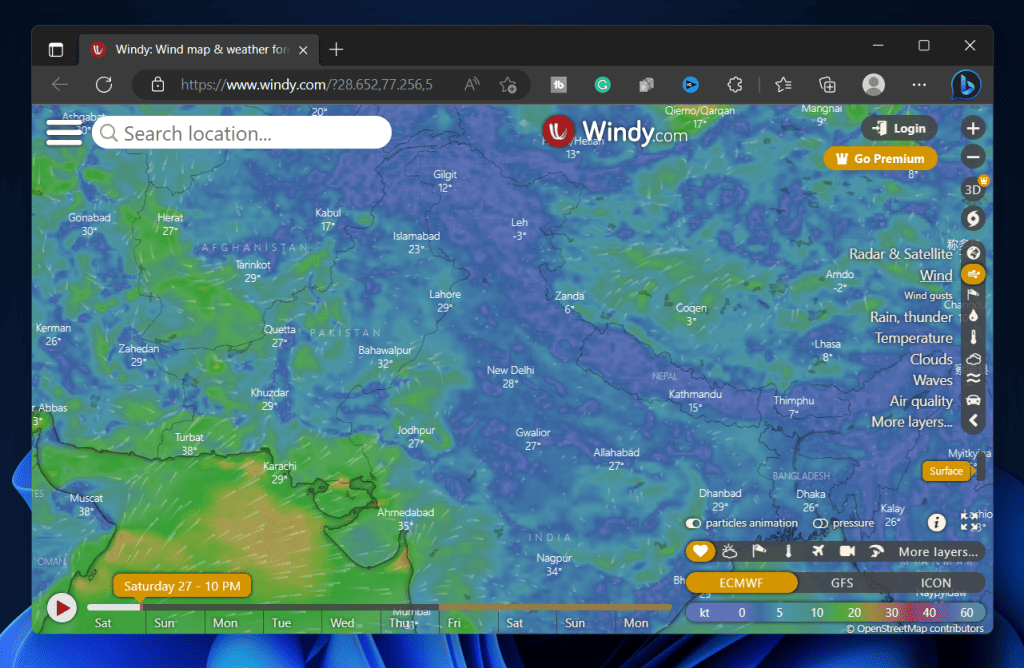
Task: Select the airplane flight icon
Action: (819, 551)
